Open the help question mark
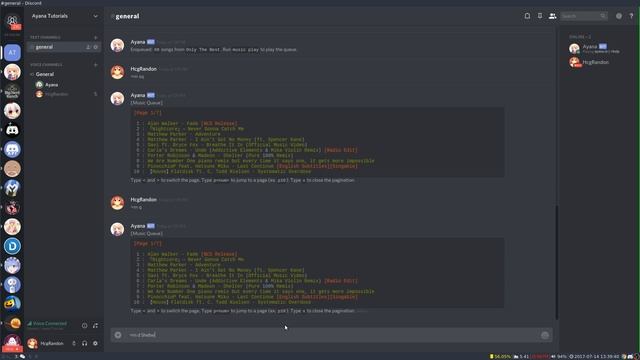The image size is (640, 360). coord(631,16)
